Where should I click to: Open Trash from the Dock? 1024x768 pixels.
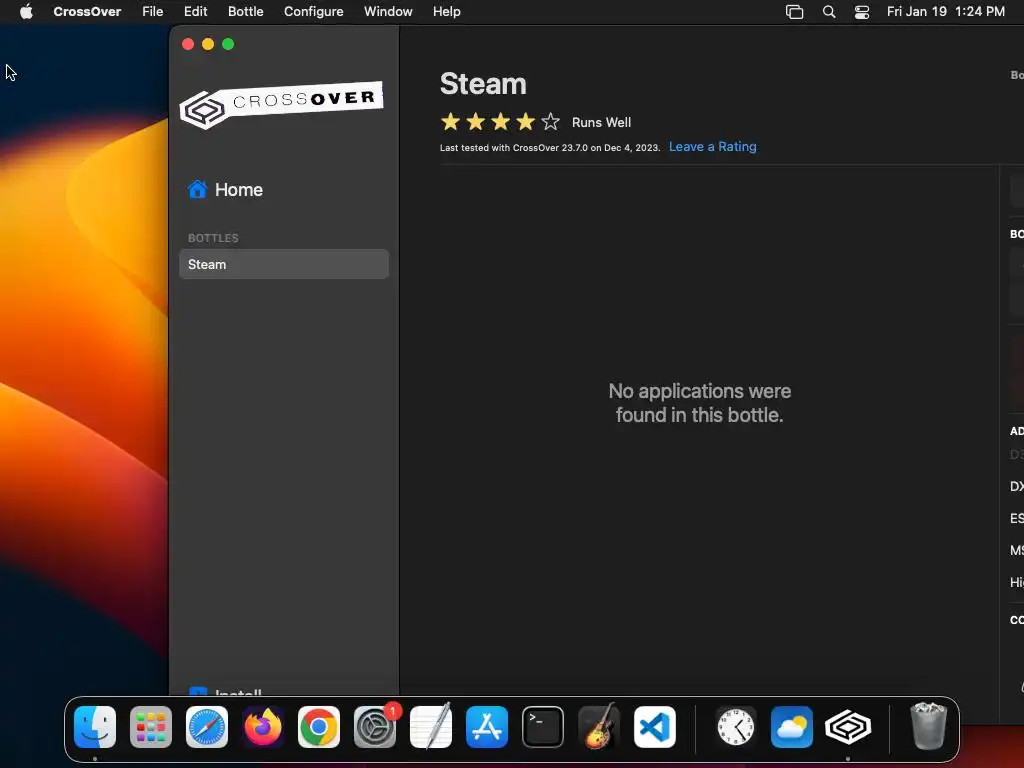(928, 726)
